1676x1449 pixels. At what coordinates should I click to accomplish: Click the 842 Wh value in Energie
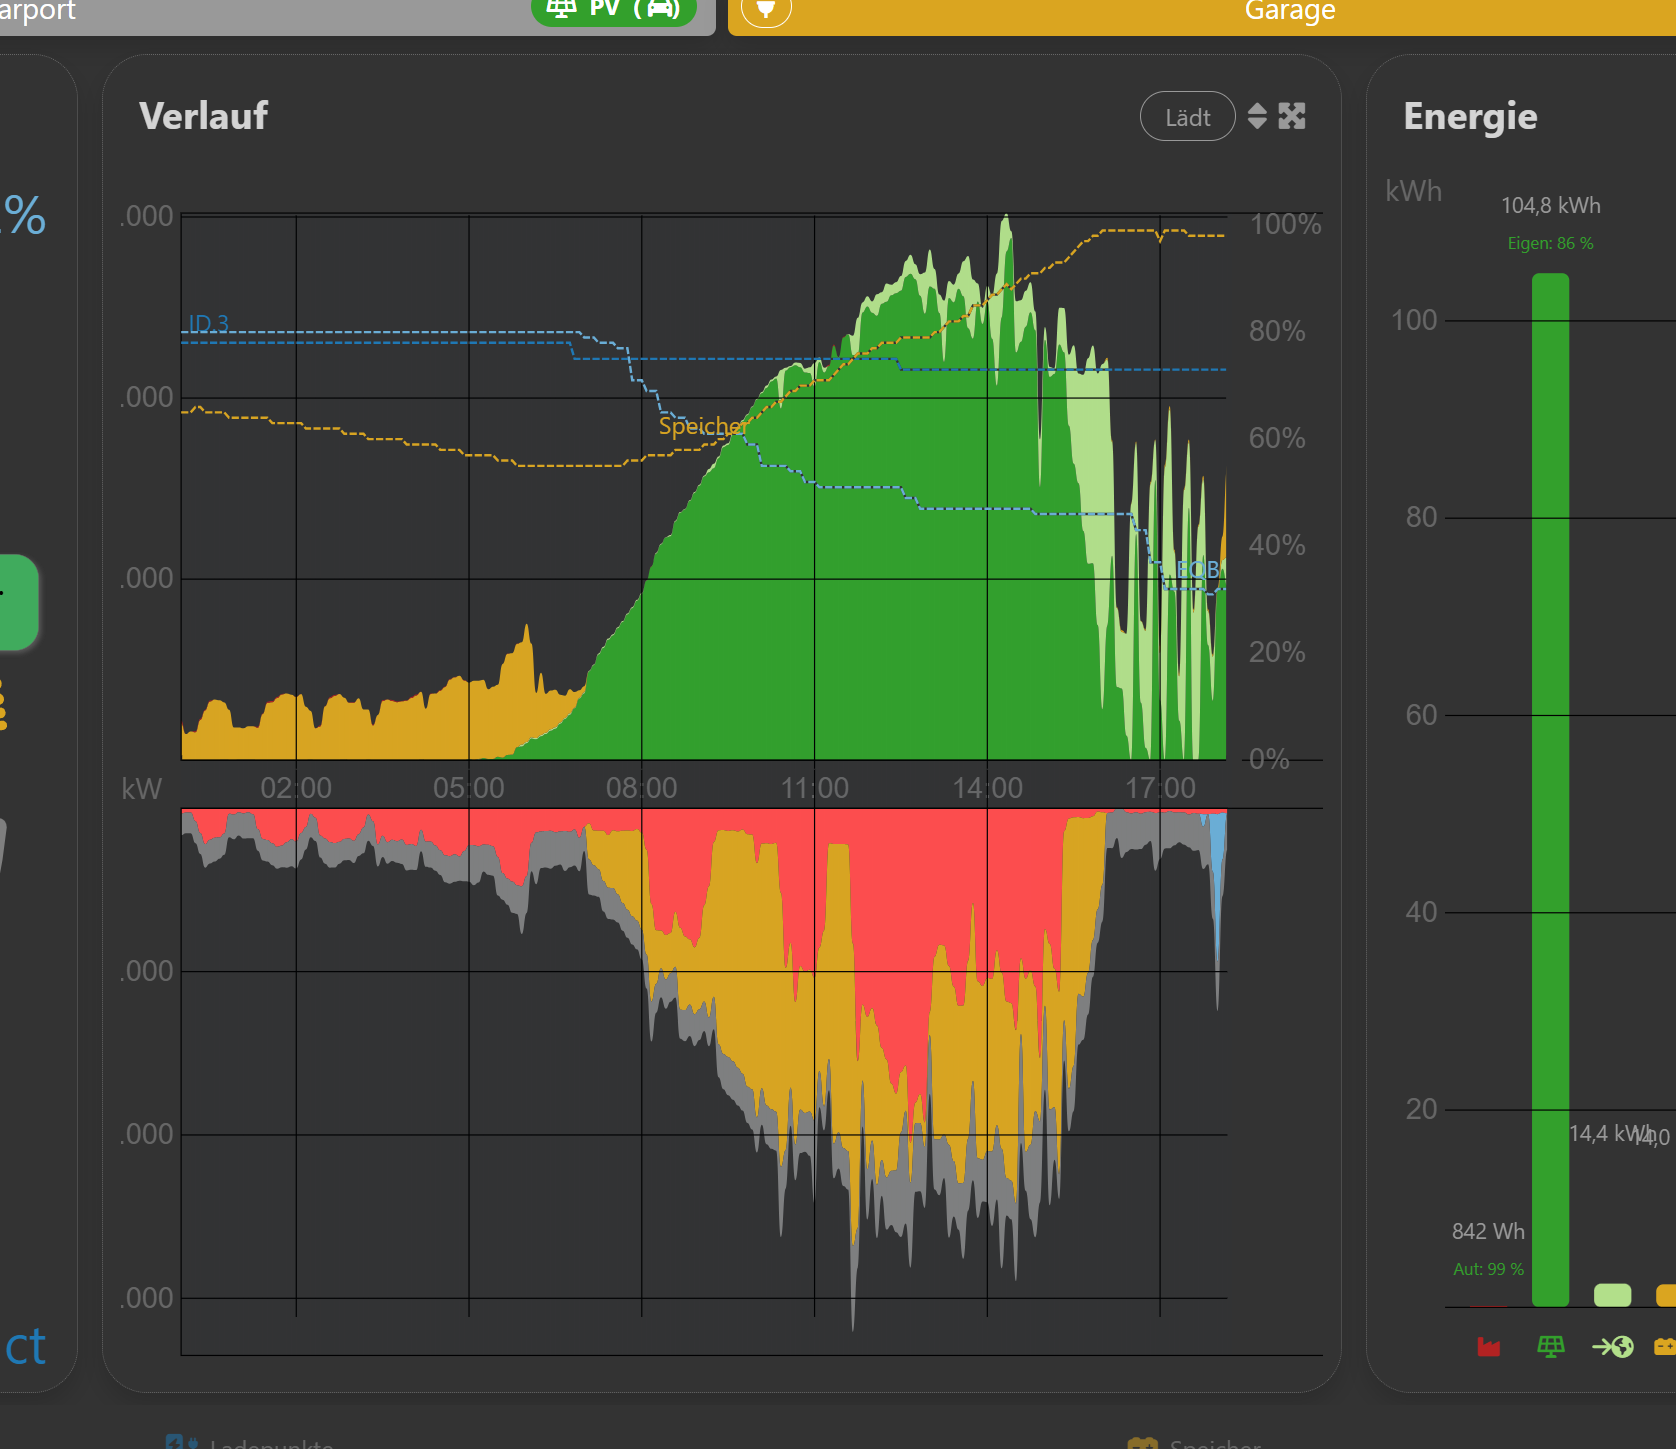click(x=1489, y=1231)
